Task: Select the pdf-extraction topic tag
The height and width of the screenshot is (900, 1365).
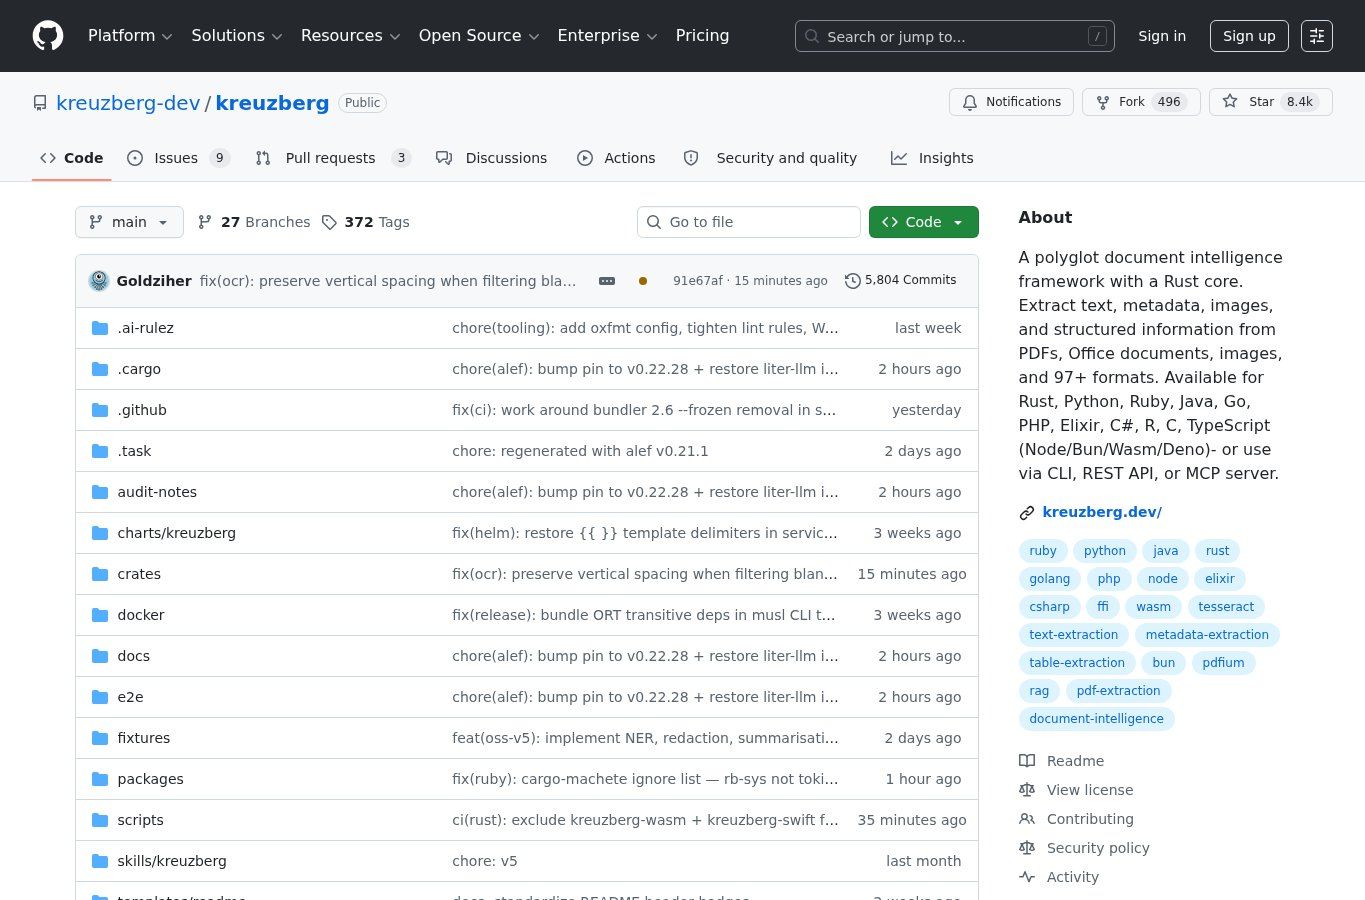Action: tap(1118, 691)
